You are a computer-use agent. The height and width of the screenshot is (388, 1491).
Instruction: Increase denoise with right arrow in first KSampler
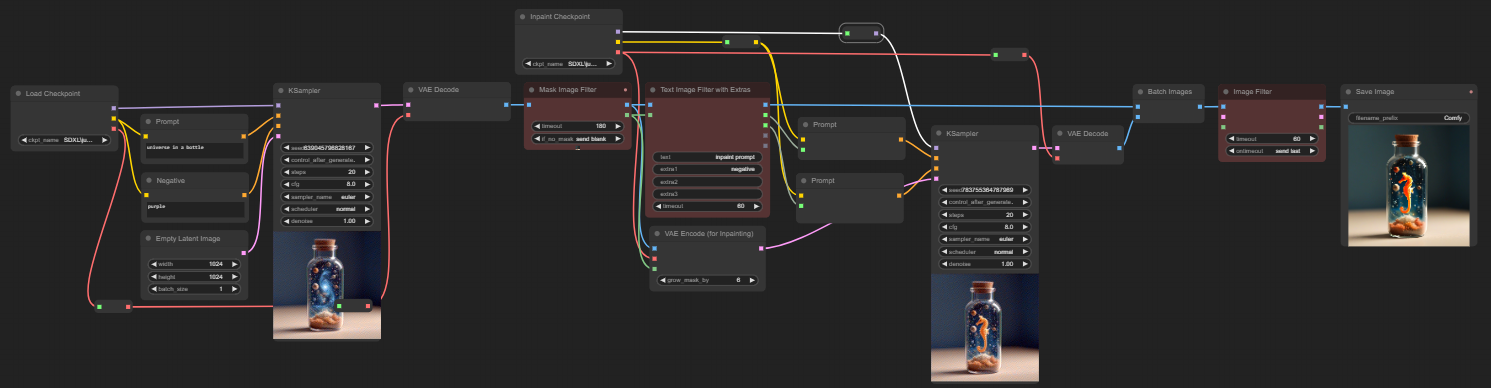367,221
